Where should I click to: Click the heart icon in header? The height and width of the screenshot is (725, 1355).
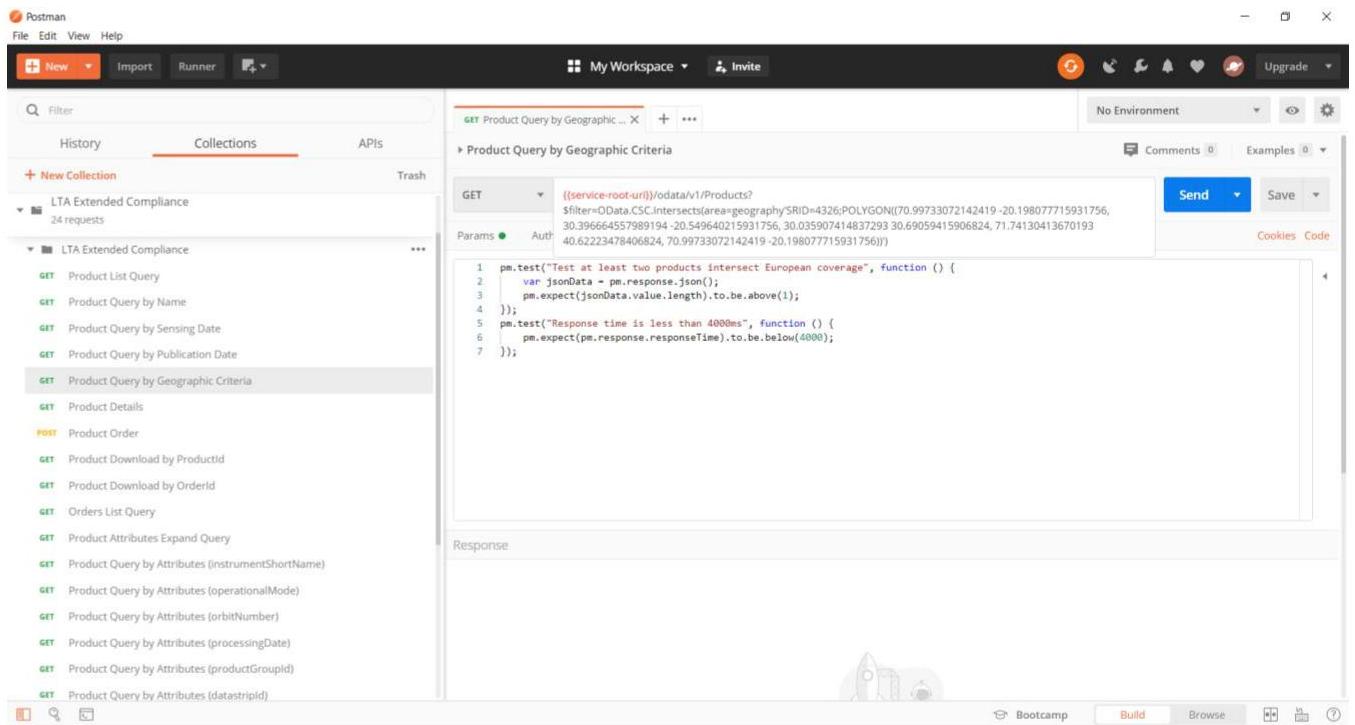click(1199, 66)
